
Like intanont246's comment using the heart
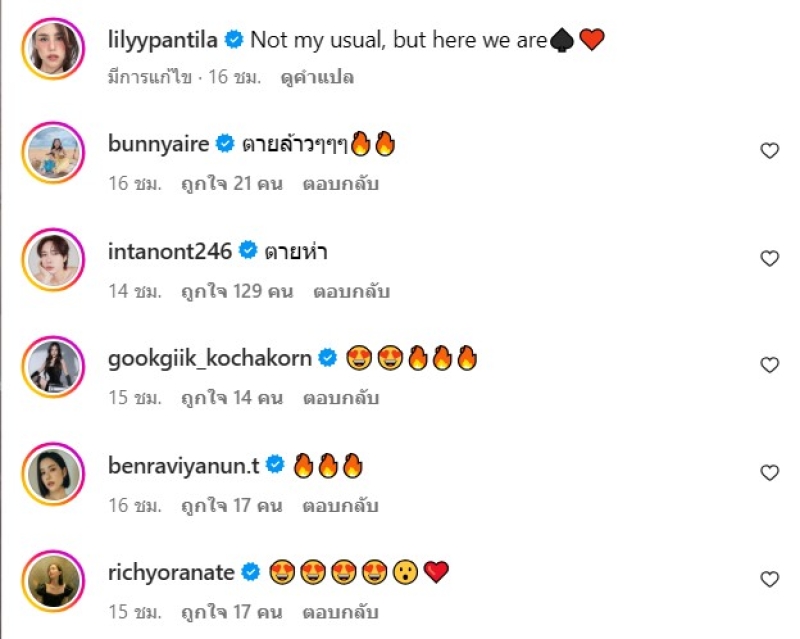tap(769, 258)
